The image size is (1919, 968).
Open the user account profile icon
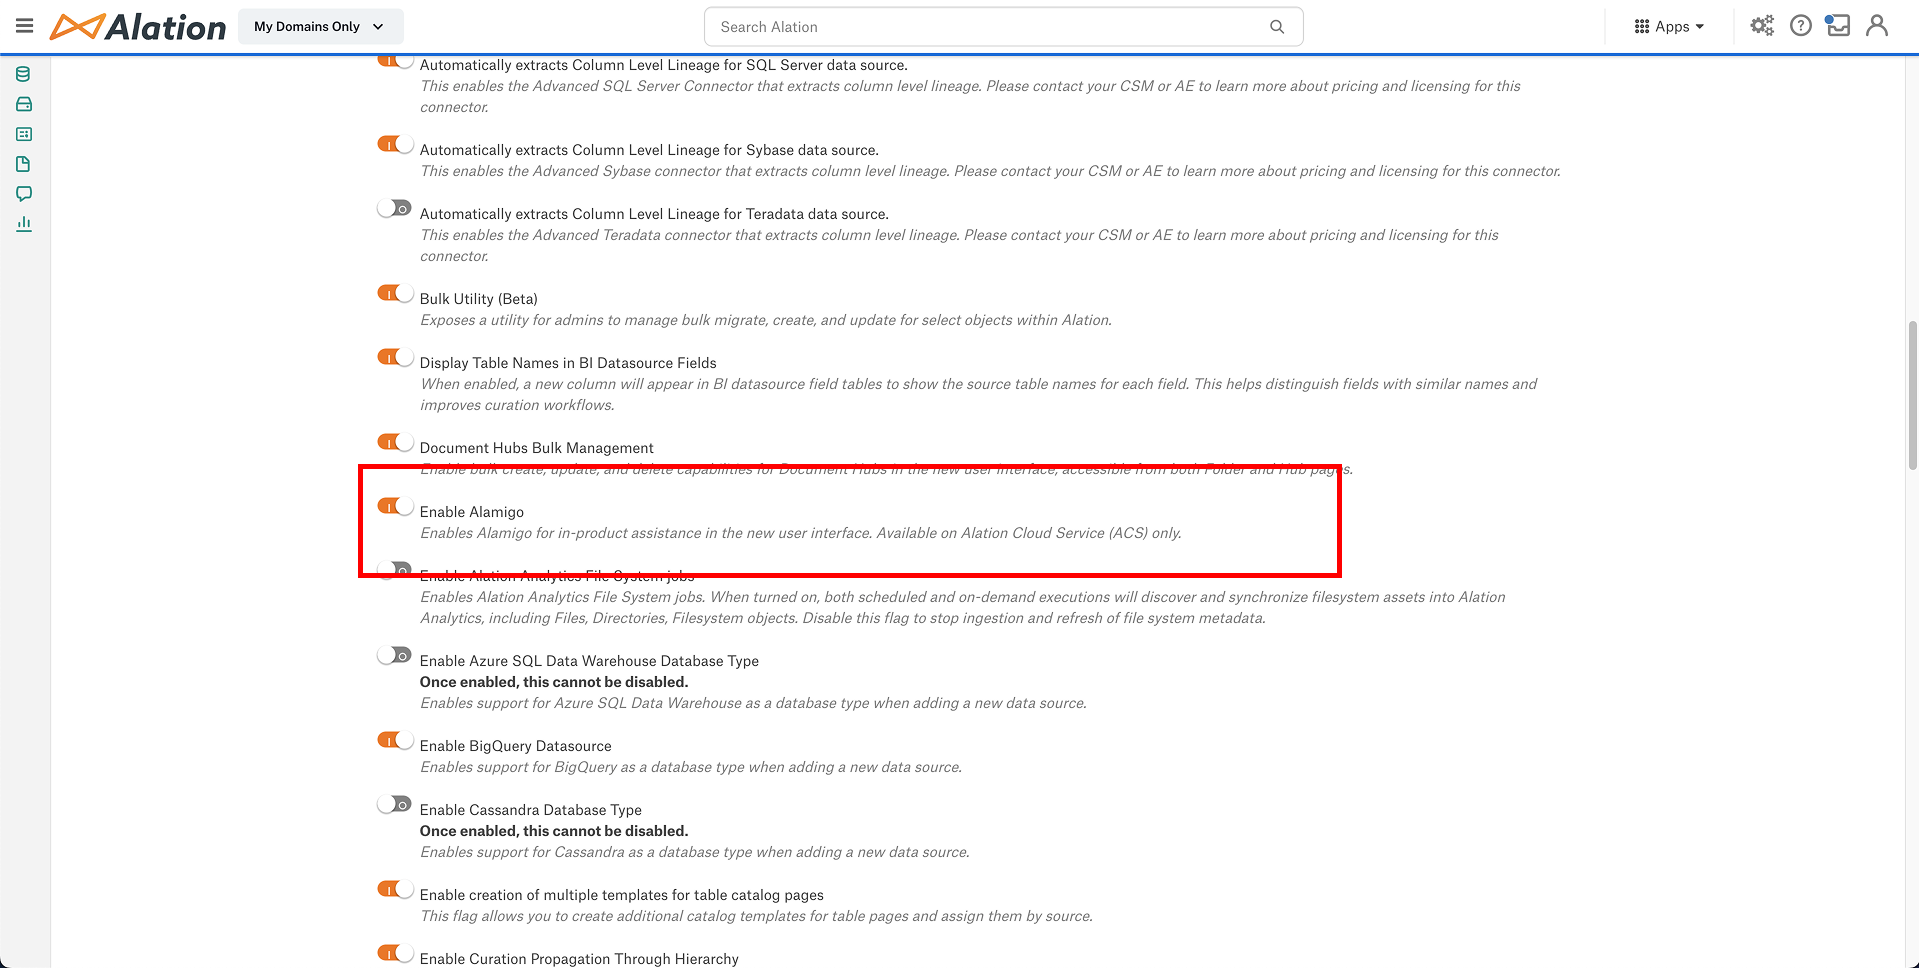1877,26
